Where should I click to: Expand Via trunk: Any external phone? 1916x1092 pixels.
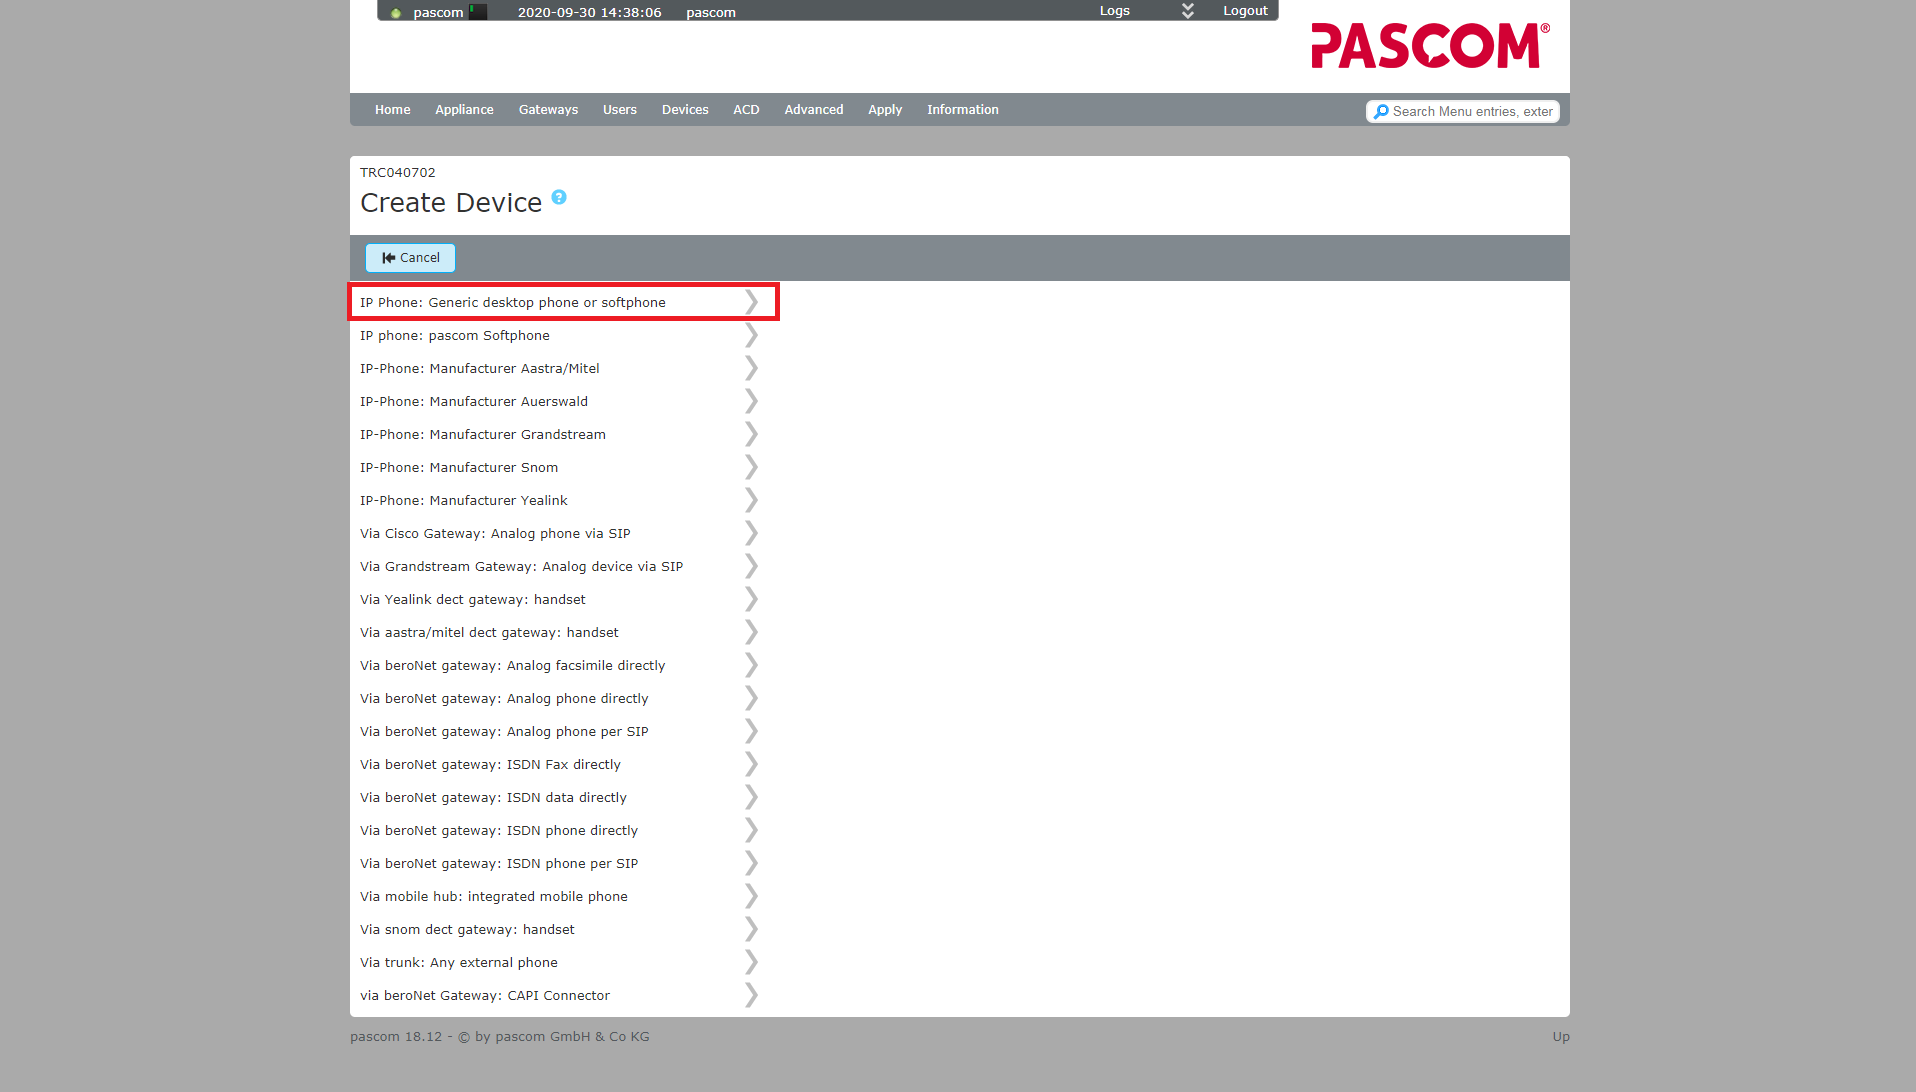[x=751, y=963]
